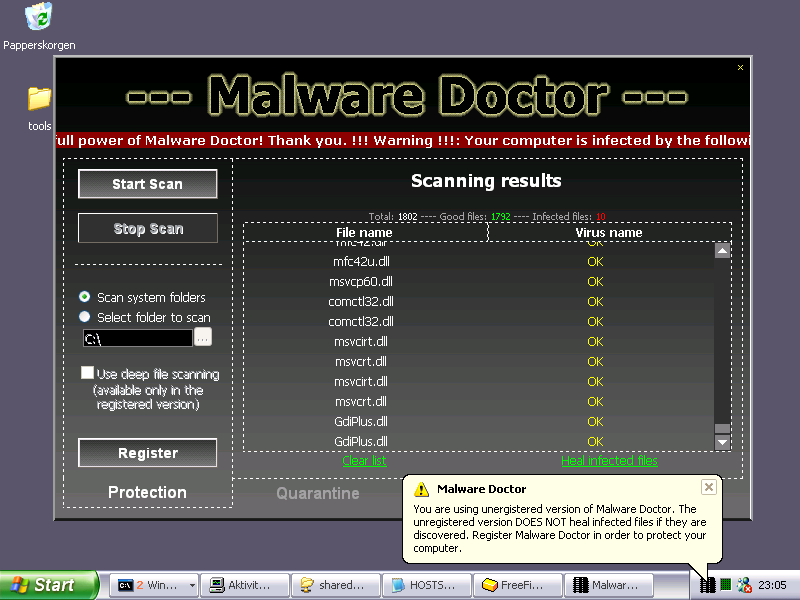Switch to shared... taskbar window
This screenshot has width=800, height=600.
coord(336,585)
